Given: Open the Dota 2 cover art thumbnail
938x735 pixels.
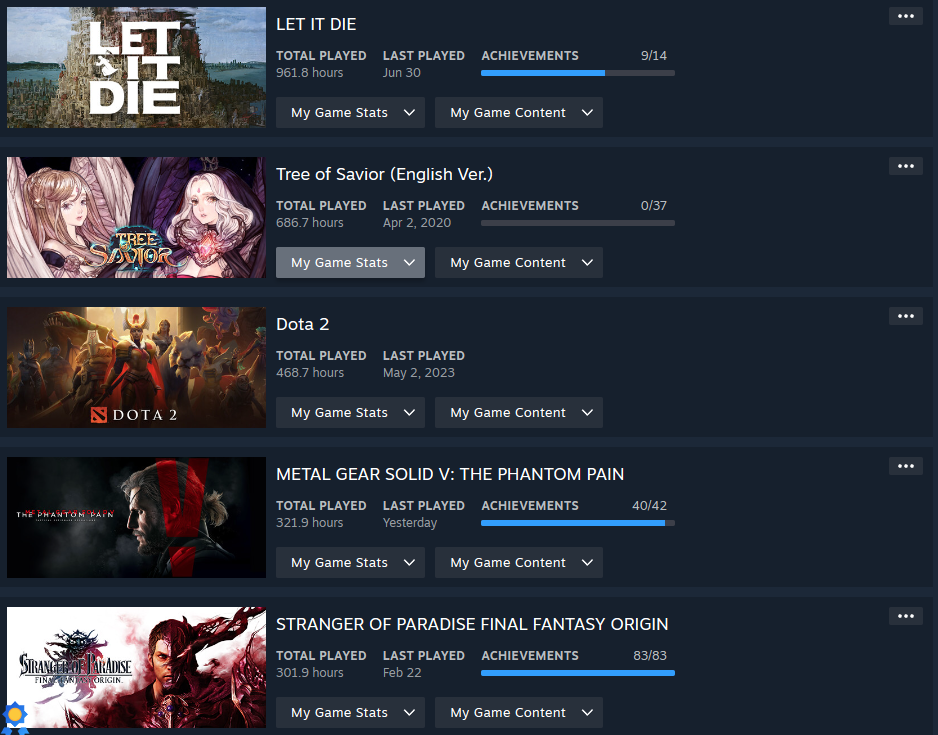Looking at the screenshot, I should click(x=136, y=368).
